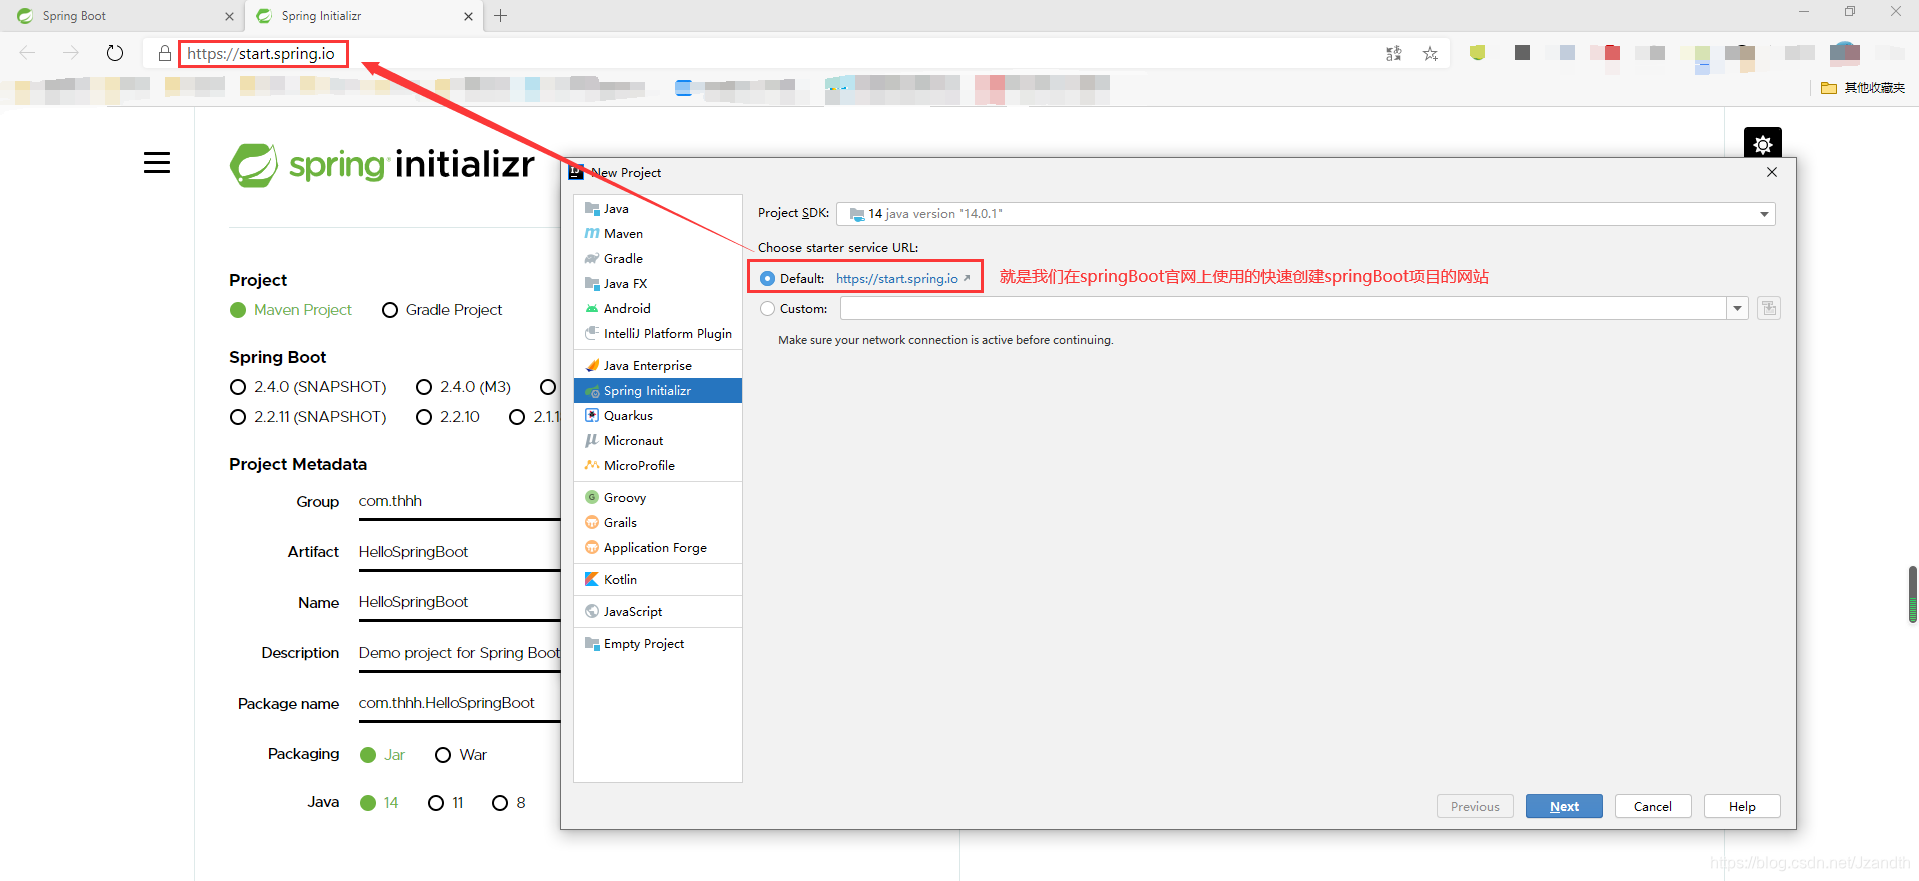Select Kotlin project type
Image resolution: width=1919 pixels, height=881 pixels.
click(658, 580)
